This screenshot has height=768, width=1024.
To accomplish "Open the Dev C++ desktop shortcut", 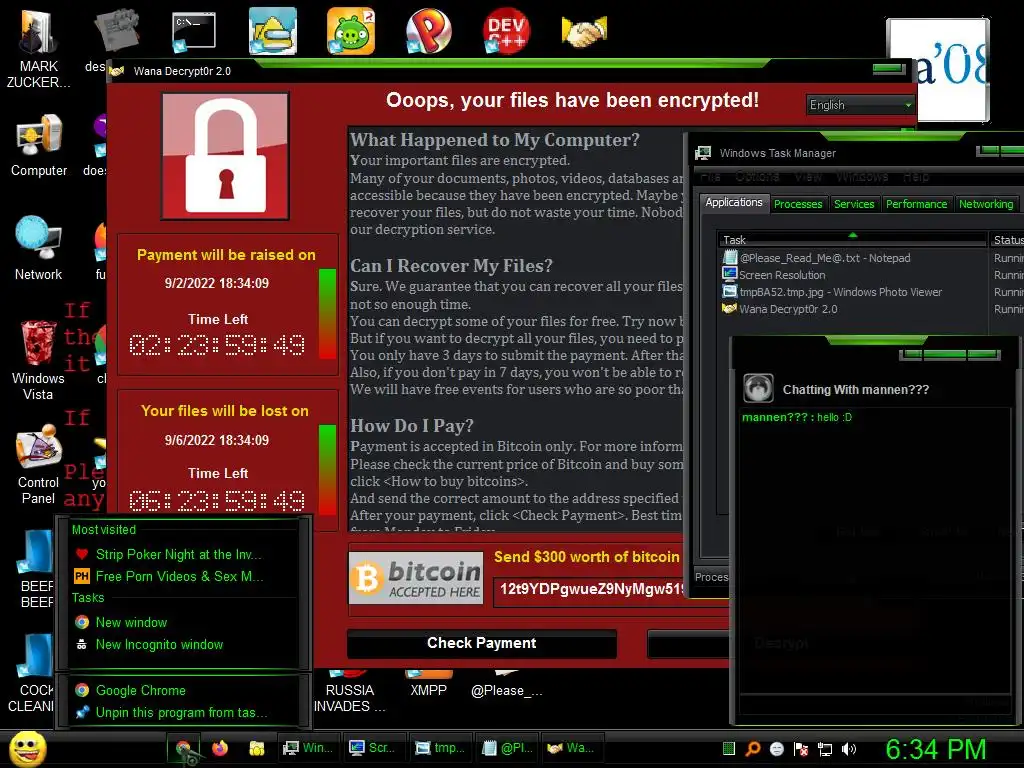I will (x=506, y=31).
